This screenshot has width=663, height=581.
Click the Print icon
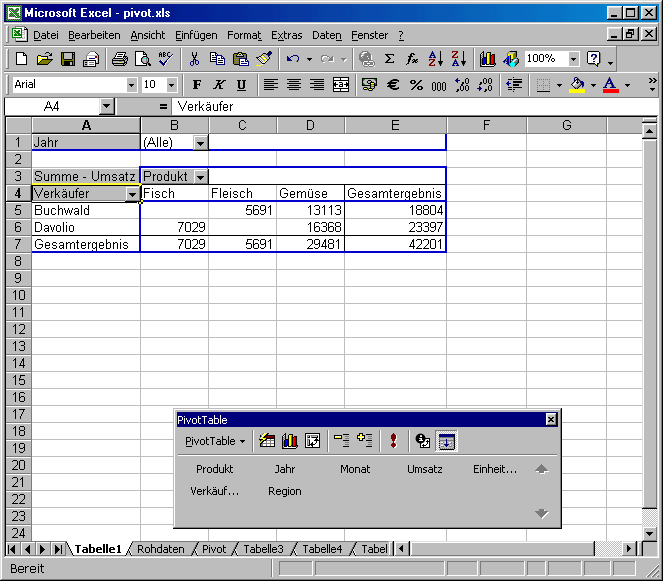119,59
